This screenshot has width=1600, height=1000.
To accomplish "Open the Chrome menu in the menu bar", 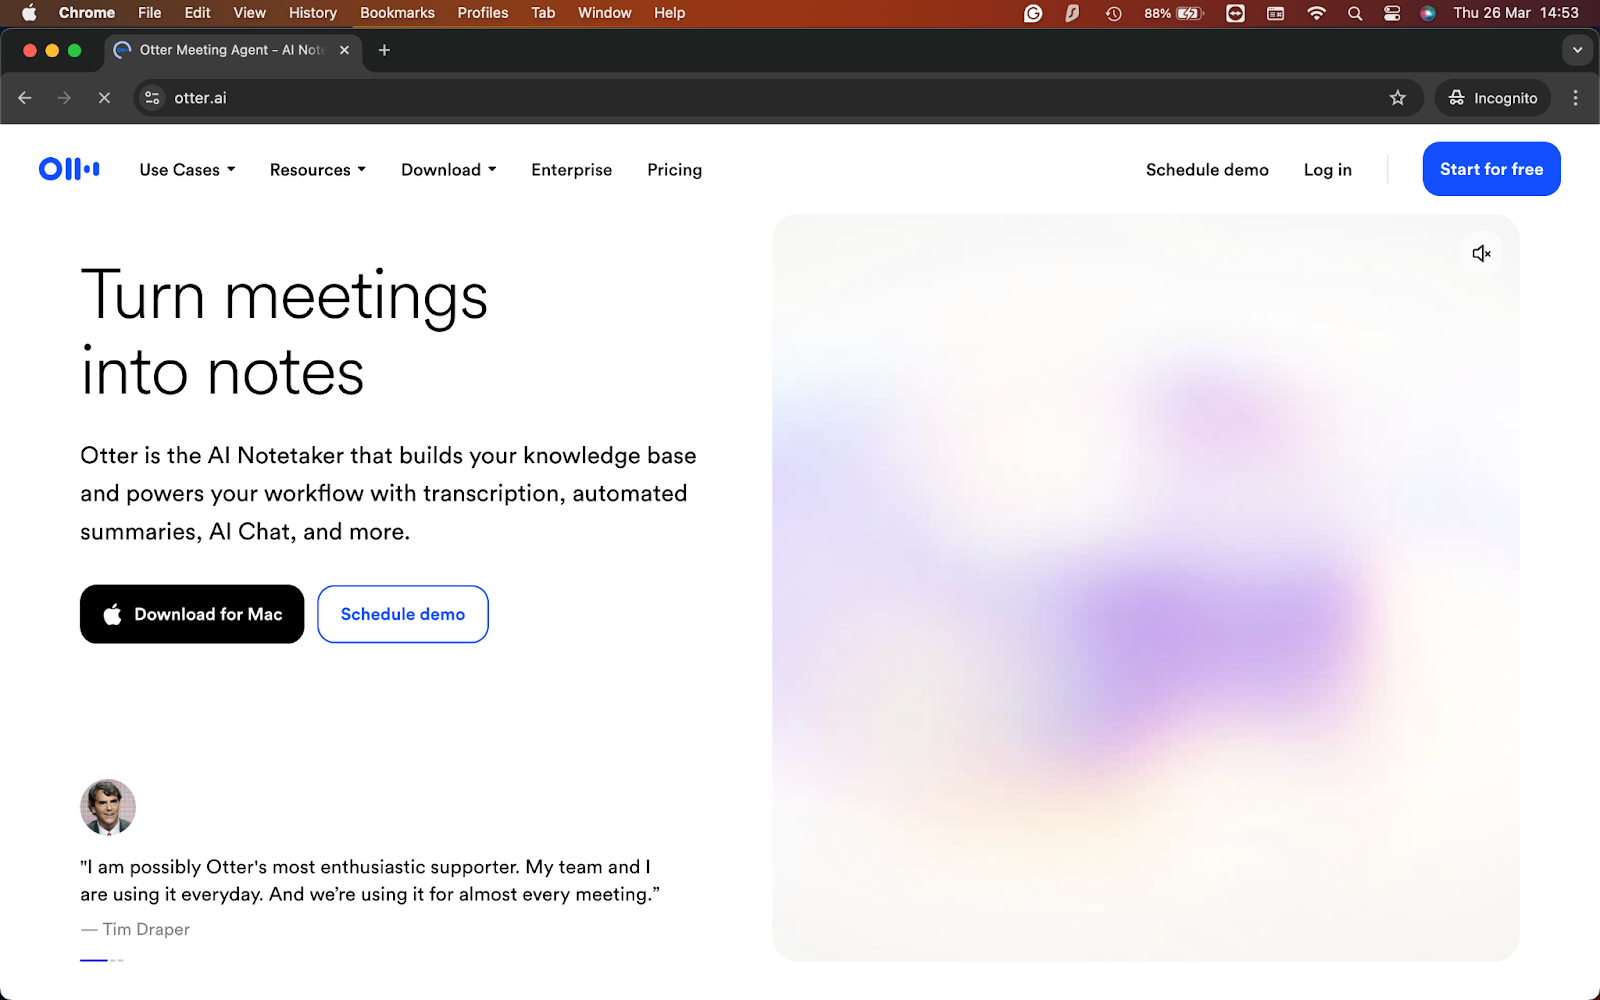I will pyautogui.click(x=87, y=13).
